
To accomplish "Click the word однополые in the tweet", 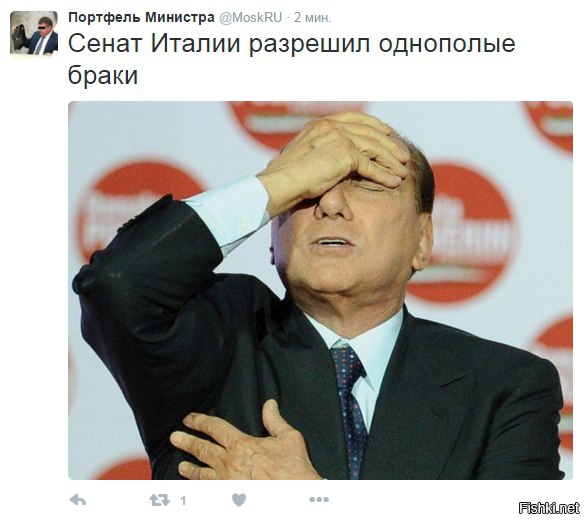I will click(447, 44).
